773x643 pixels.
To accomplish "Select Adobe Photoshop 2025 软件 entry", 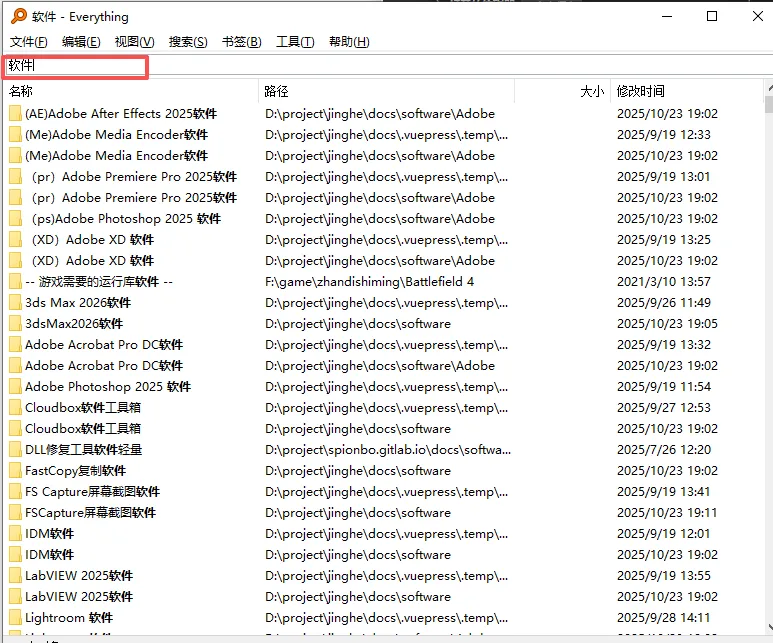I will [108, 387].
